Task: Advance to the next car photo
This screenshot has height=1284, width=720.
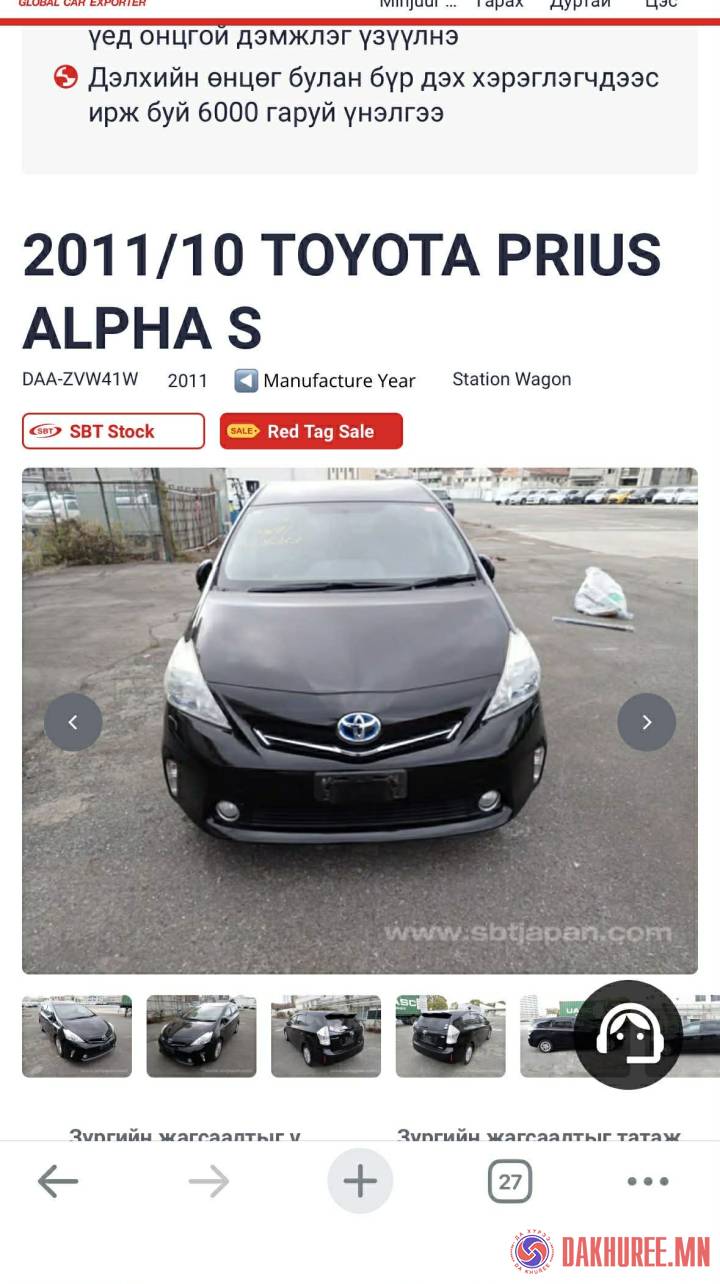Action: click(646, 722)
